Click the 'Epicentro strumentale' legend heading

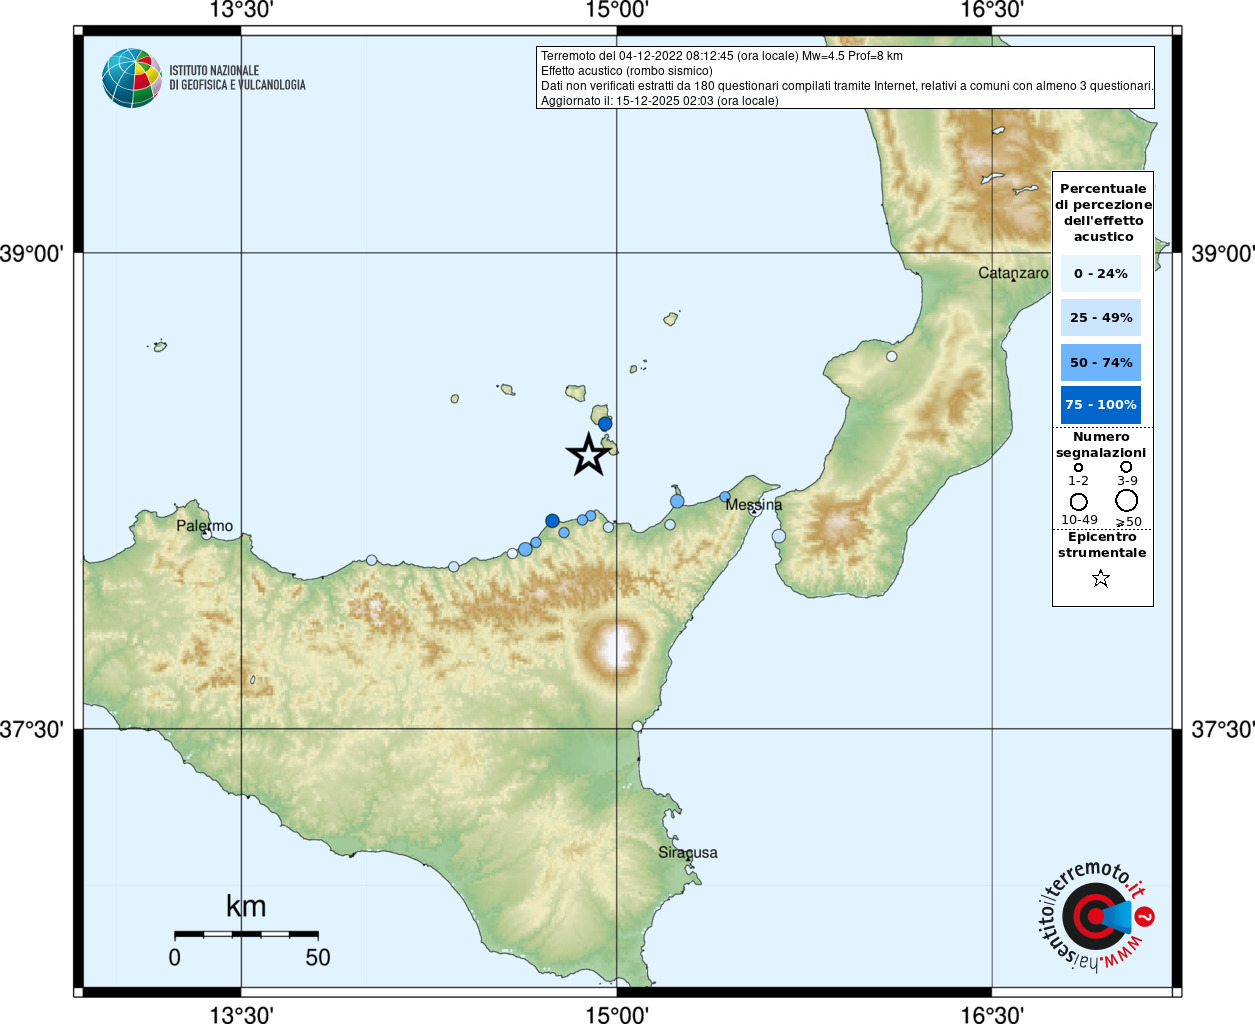[x=1102, y=545]
